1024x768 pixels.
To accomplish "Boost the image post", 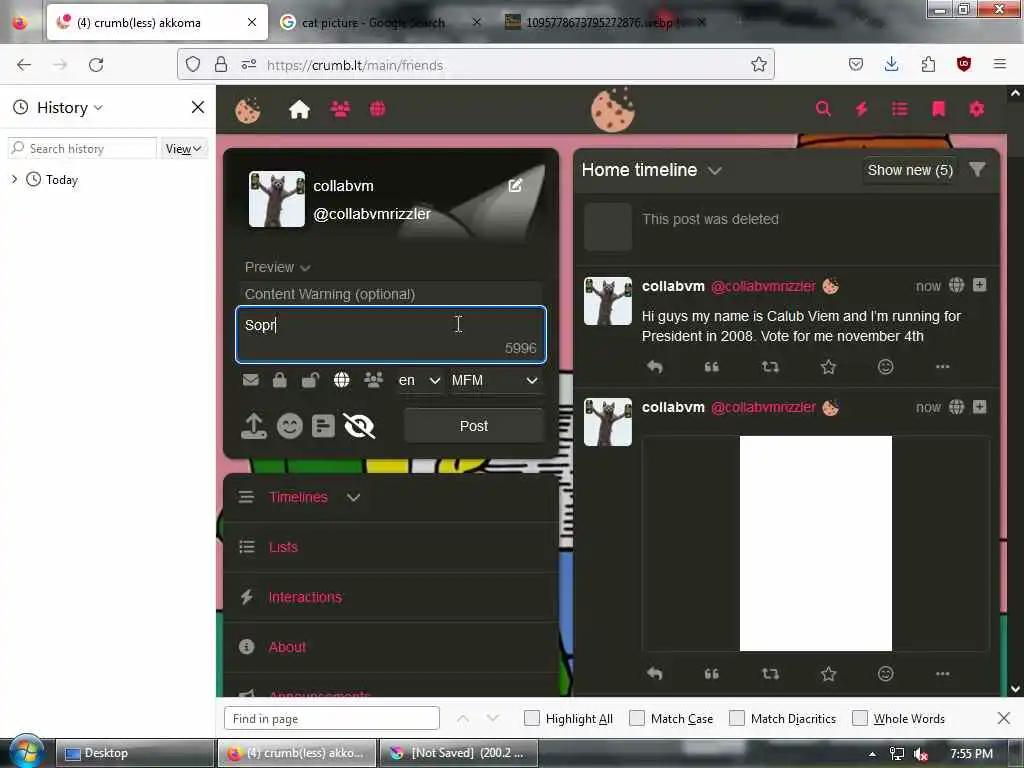I will pos(770,674).
